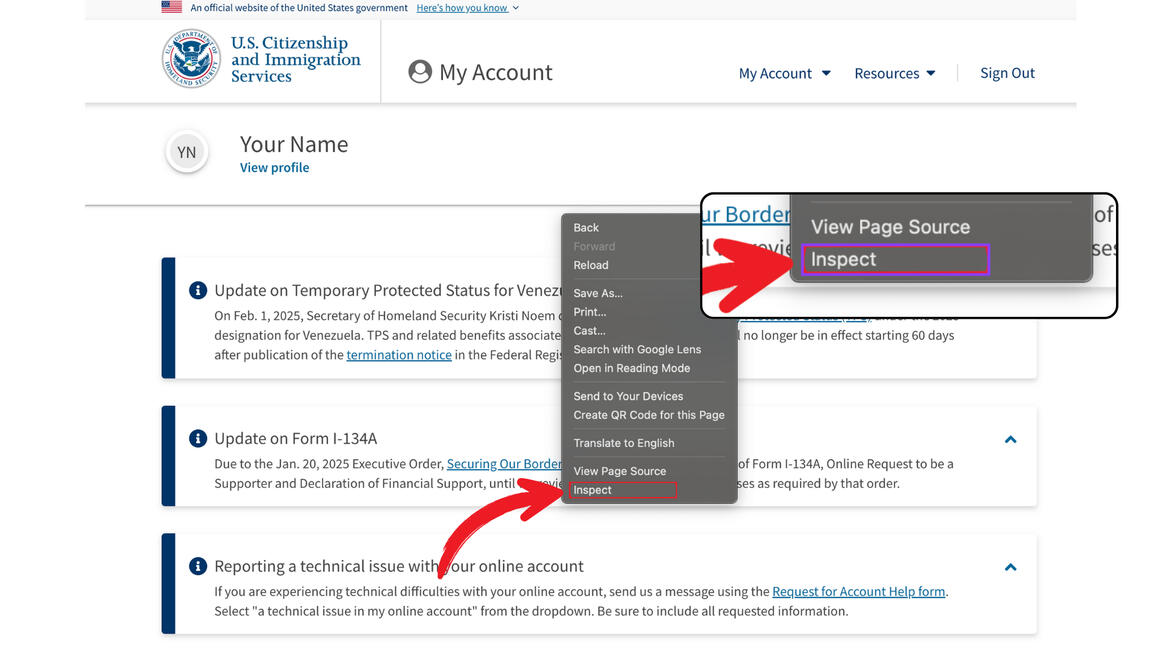Screen dimensions: 1162x653
Task: Click Create QR Code for this Page
Action: pos(648,415)
